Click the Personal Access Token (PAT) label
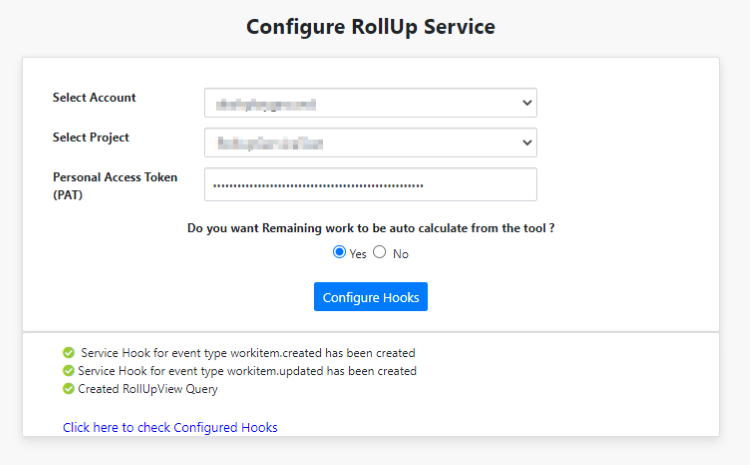 coord(114,185)
